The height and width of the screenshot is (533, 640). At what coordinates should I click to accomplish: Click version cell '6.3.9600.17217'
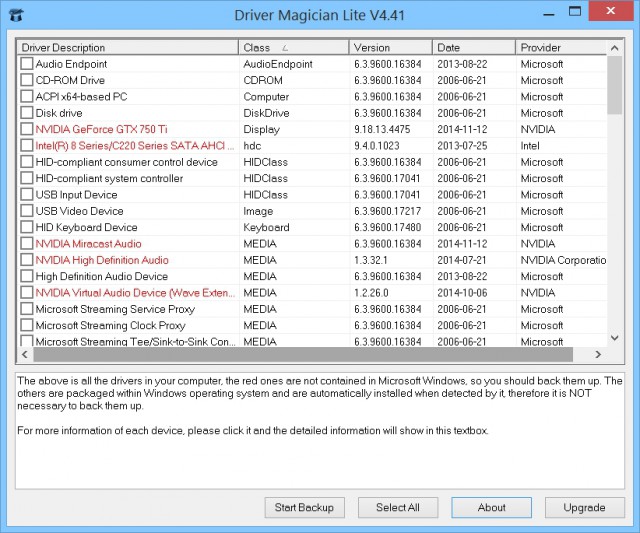[x=388, y=211]
